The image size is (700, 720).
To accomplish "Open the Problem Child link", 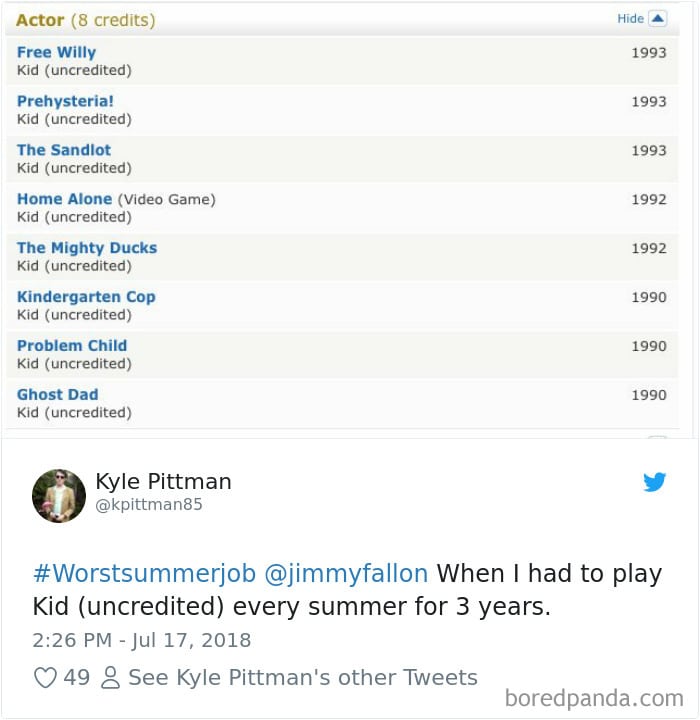I will (x=72, y=346).
